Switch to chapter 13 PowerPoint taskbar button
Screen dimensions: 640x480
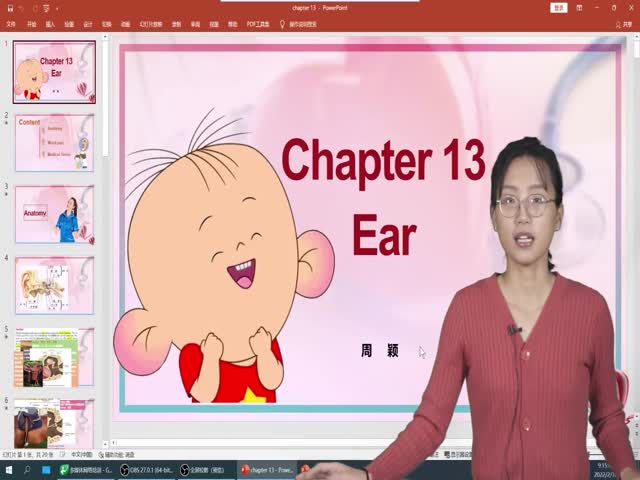267,470
